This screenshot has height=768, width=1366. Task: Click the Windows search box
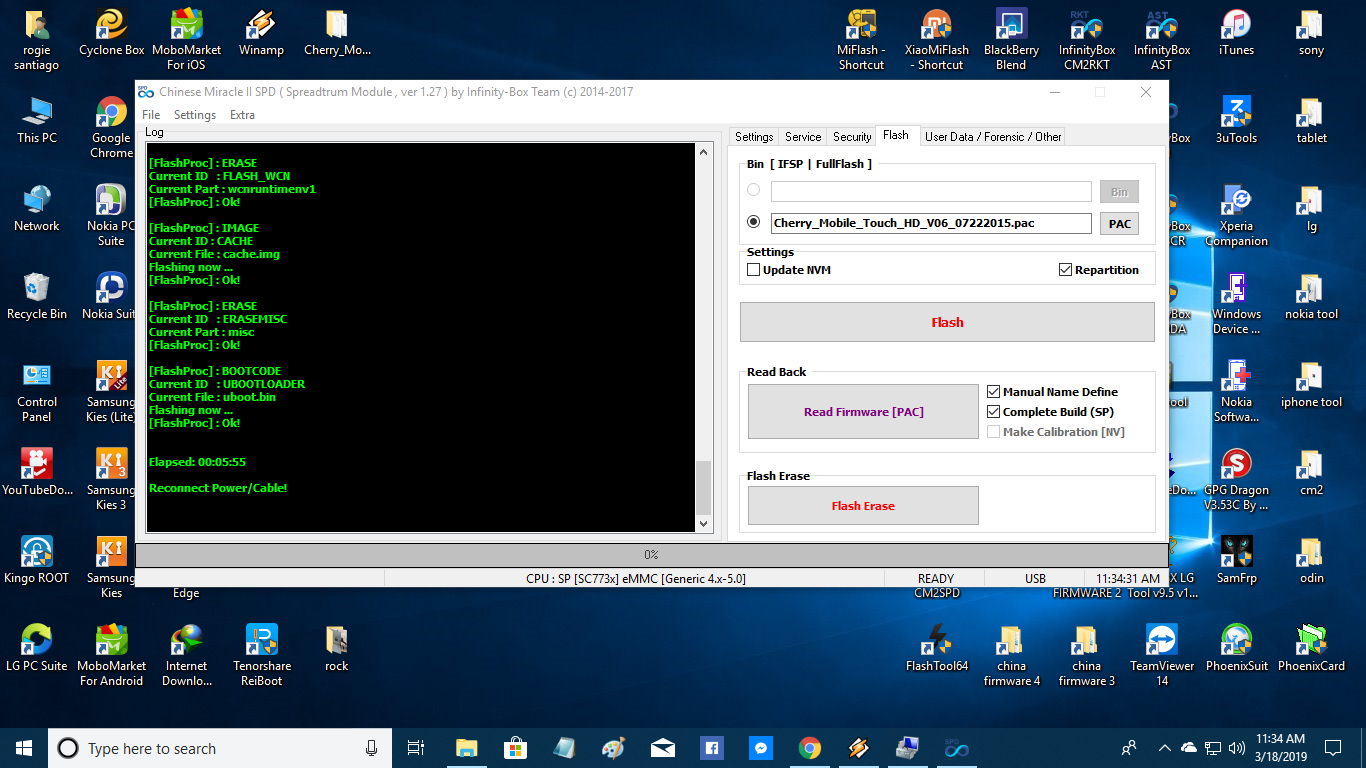click(x=218, y=748)
